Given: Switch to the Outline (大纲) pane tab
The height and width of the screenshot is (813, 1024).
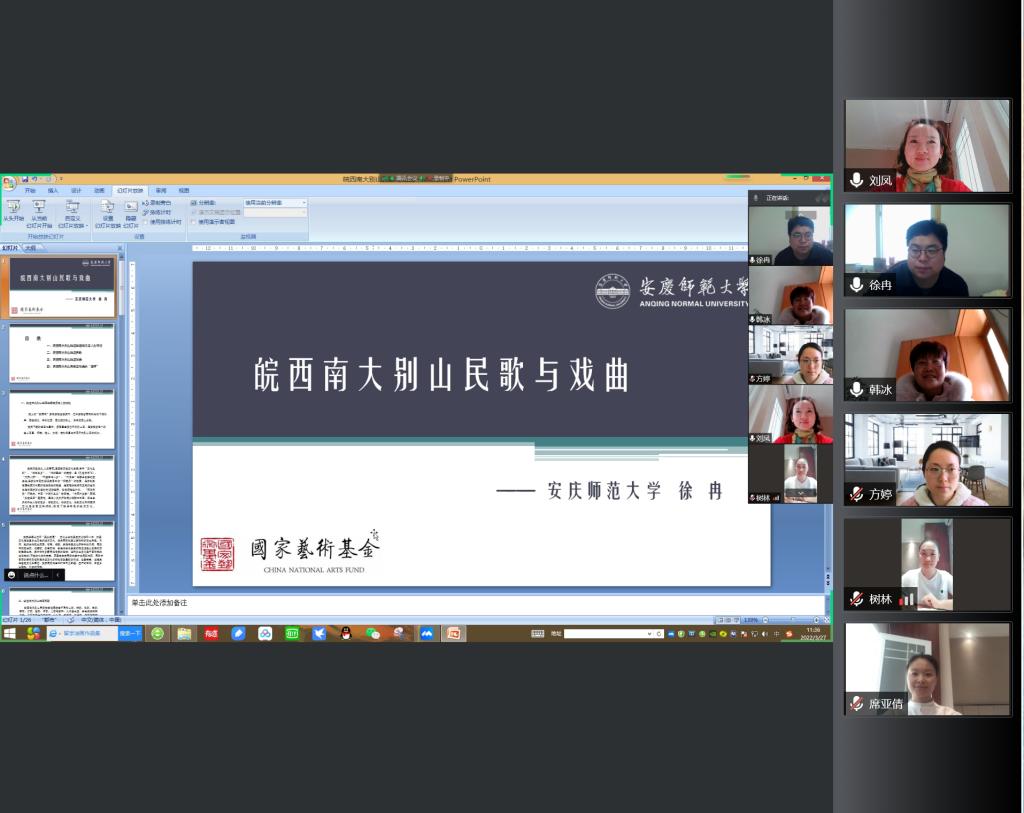Looking at the screenshot, I should pyautogui.click(x=30, y=247).
